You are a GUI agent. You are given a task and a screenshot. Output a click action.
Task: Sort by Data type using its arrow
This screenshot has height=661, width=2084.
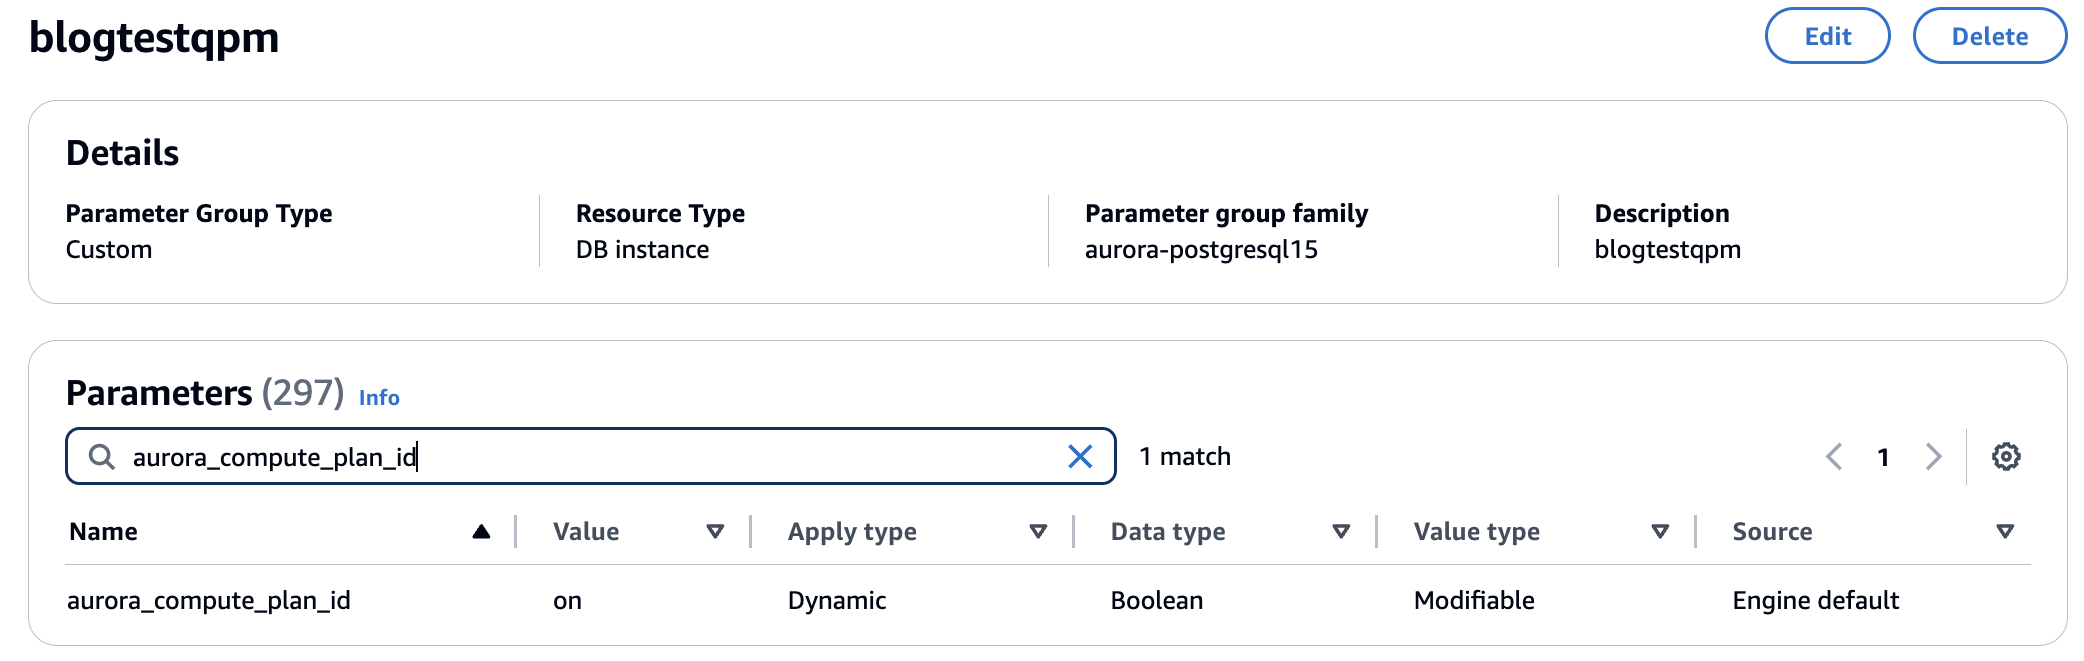pos(1341,532)
